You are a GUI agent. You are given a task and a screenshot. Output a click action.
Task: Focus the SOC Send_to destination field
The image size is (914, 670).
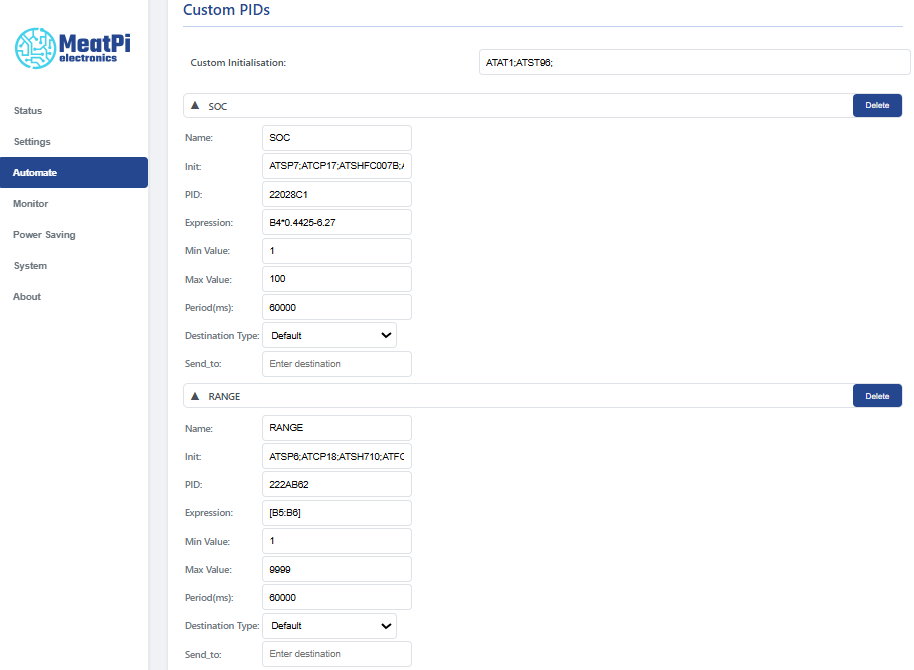pos(336,364)
